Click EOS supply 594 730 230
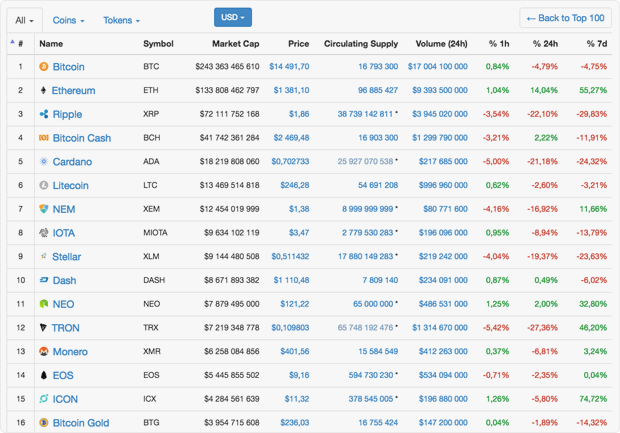The width and height of the screenshot is (620, 433). [371, 375]
